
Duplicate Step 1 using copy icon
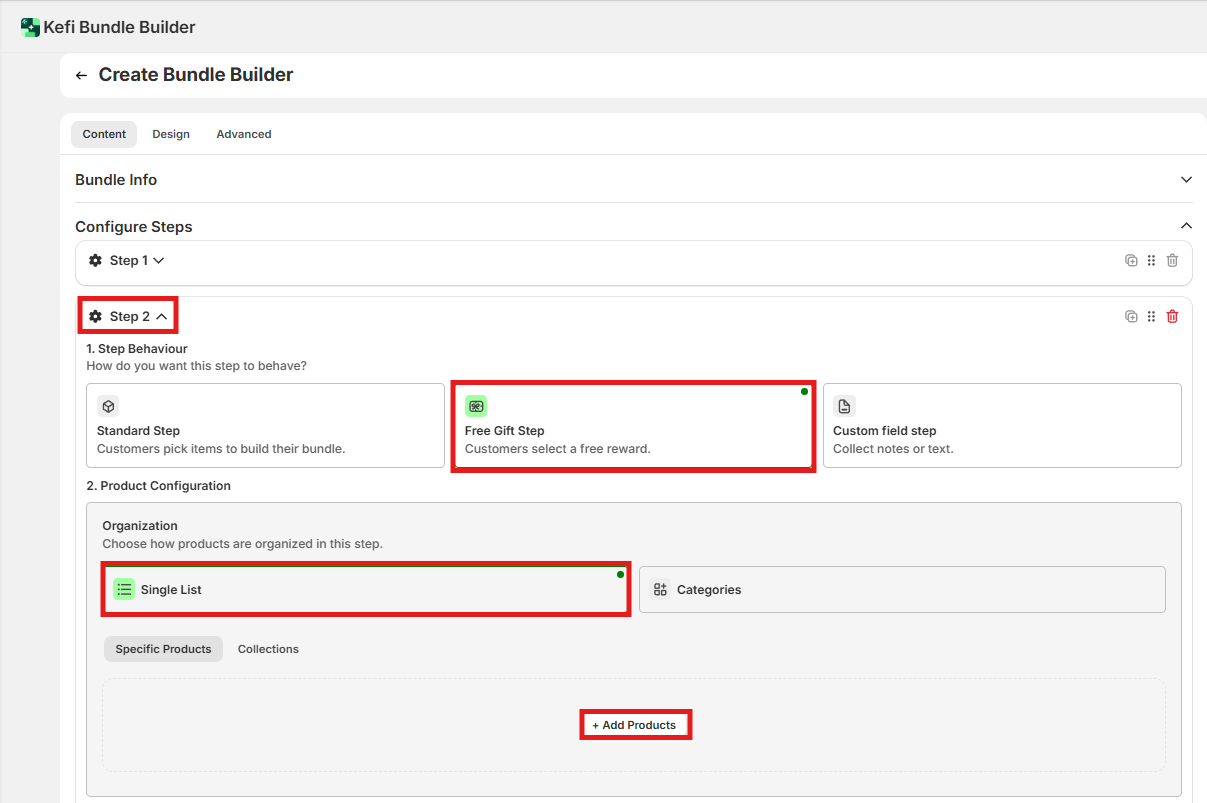1131,260
